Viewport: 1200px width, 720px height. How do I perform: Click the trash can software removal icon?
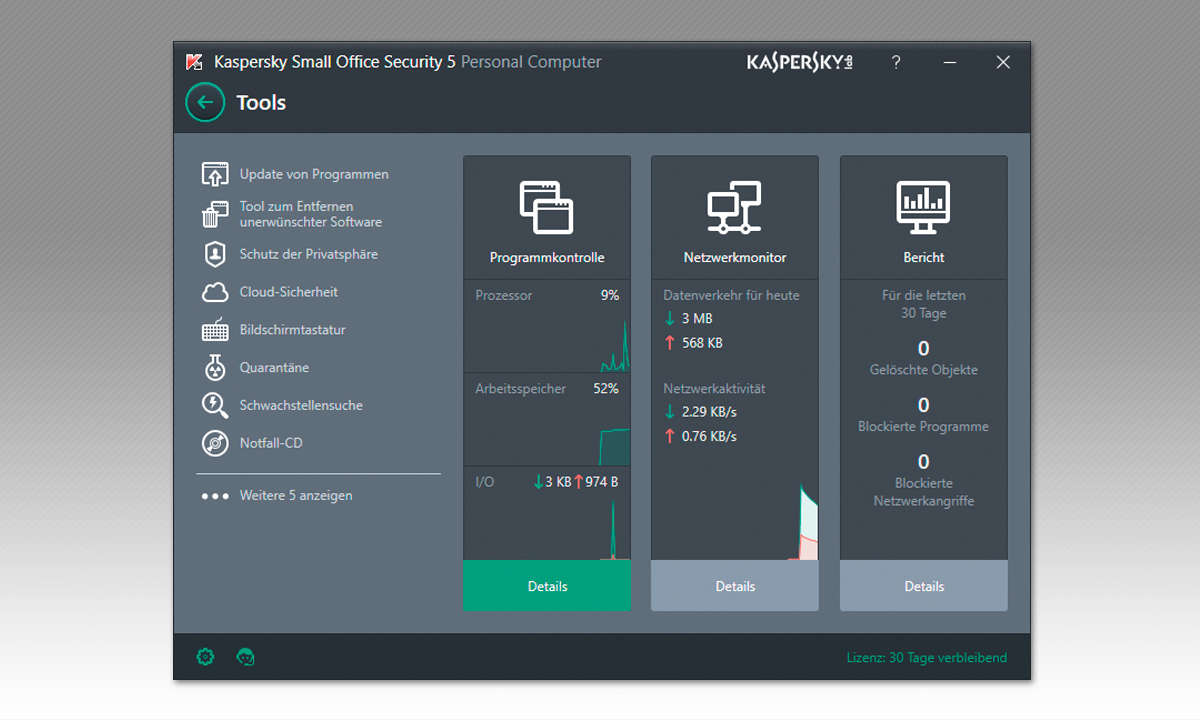pyautogui.click(x=215, y=214)
